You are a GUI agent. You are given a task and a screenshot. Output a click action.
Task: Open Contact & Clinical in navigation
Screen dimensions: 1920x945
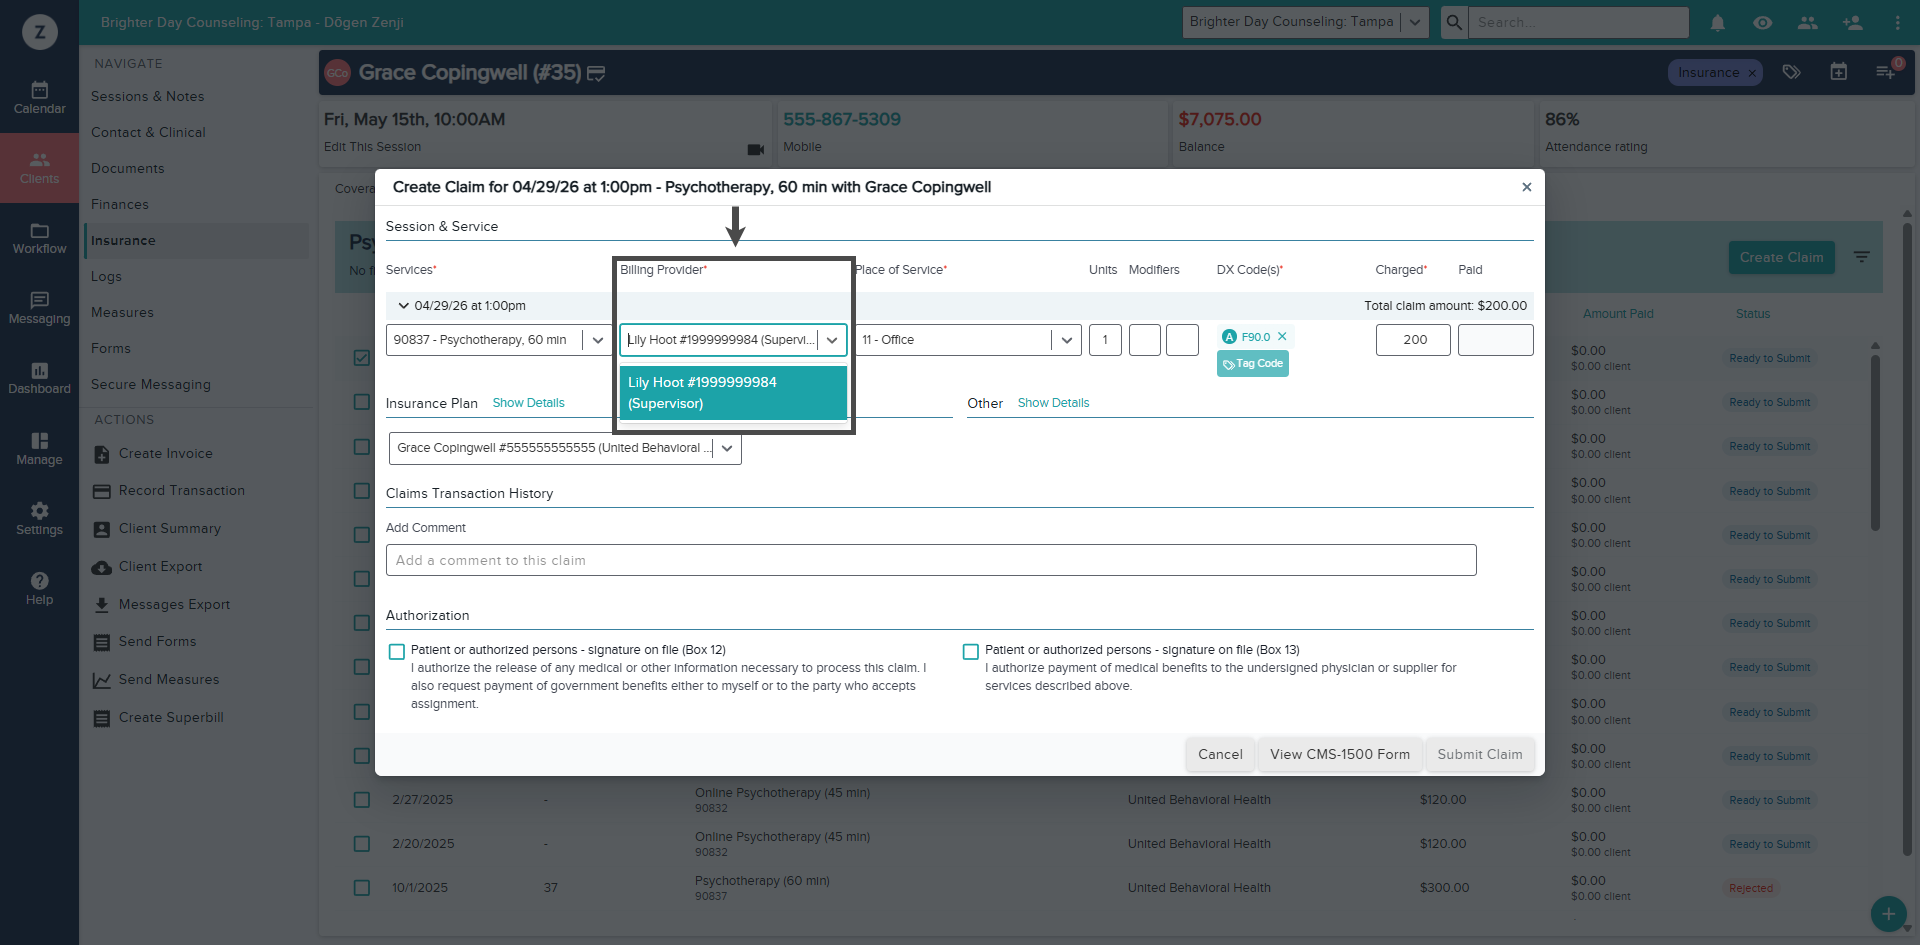pos(148,133)
